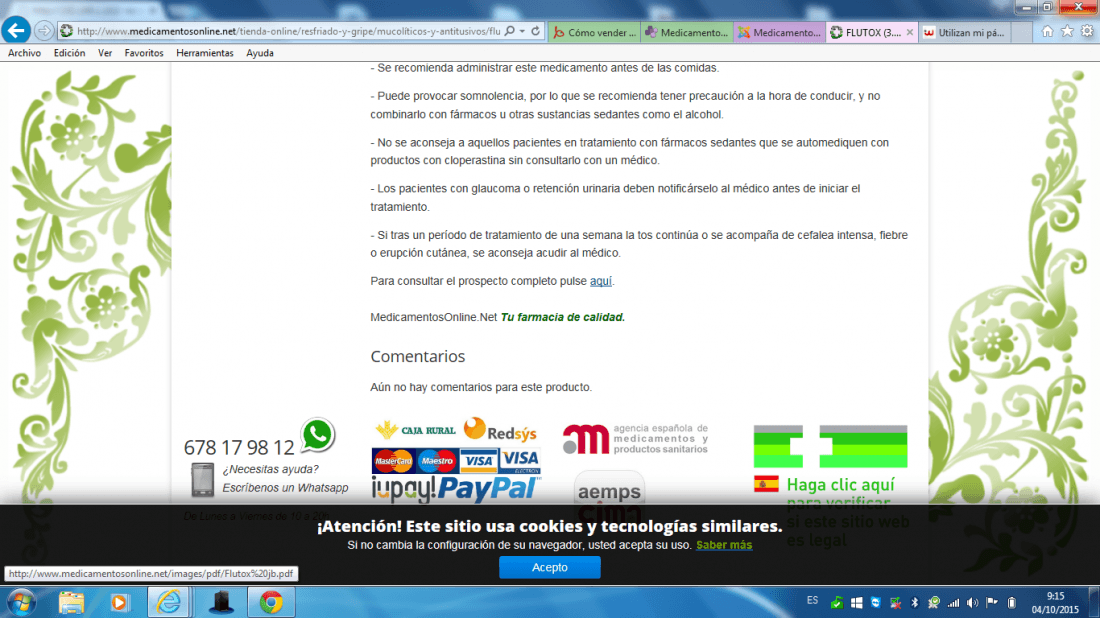1100x618 pixels.
Task: Open the browser Tools gear icon
Action: (1087, 32)
